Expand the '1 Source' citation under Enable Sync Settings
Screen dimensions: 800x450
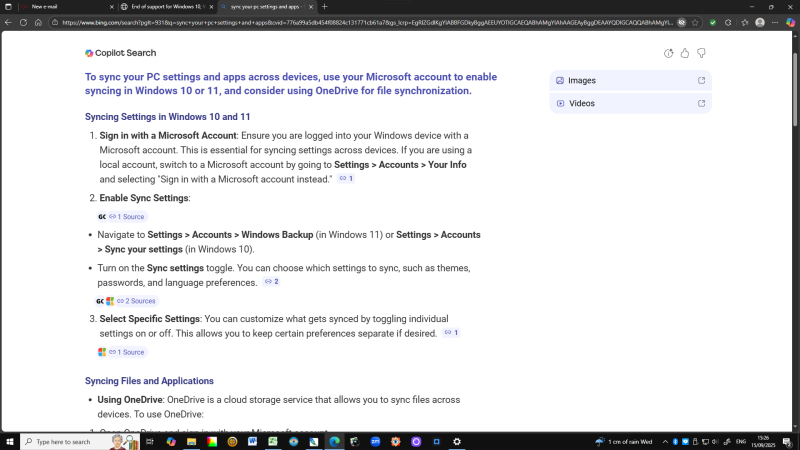pos(126,216)
